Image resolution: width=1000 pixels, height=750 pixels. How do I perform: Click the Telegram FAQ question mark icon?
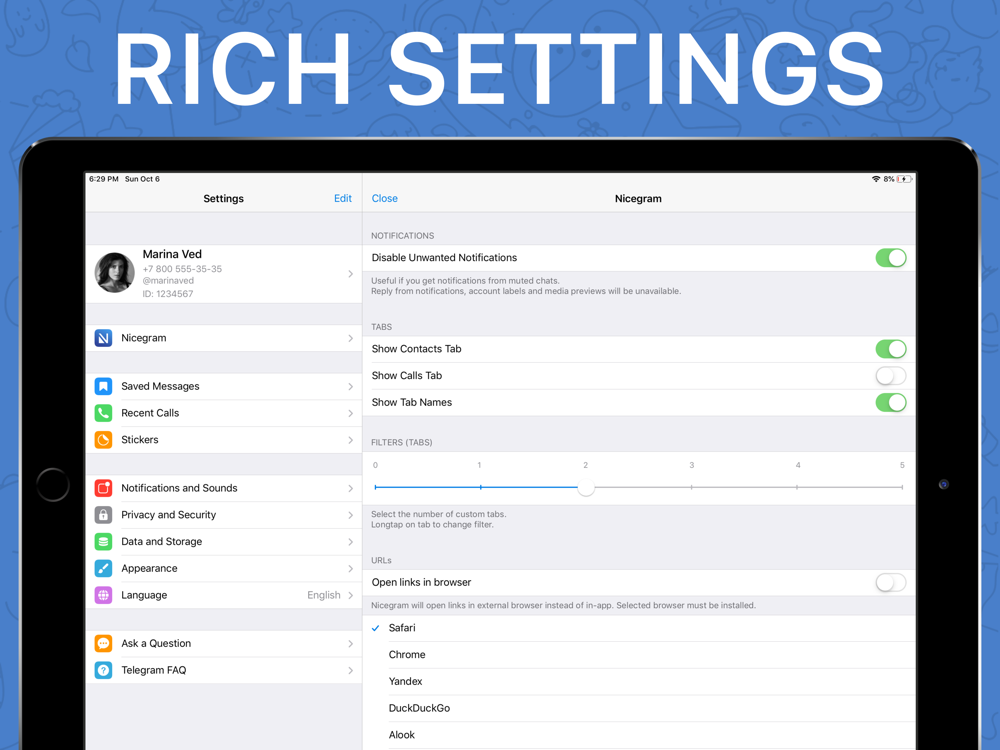click(x=103, y=670)
